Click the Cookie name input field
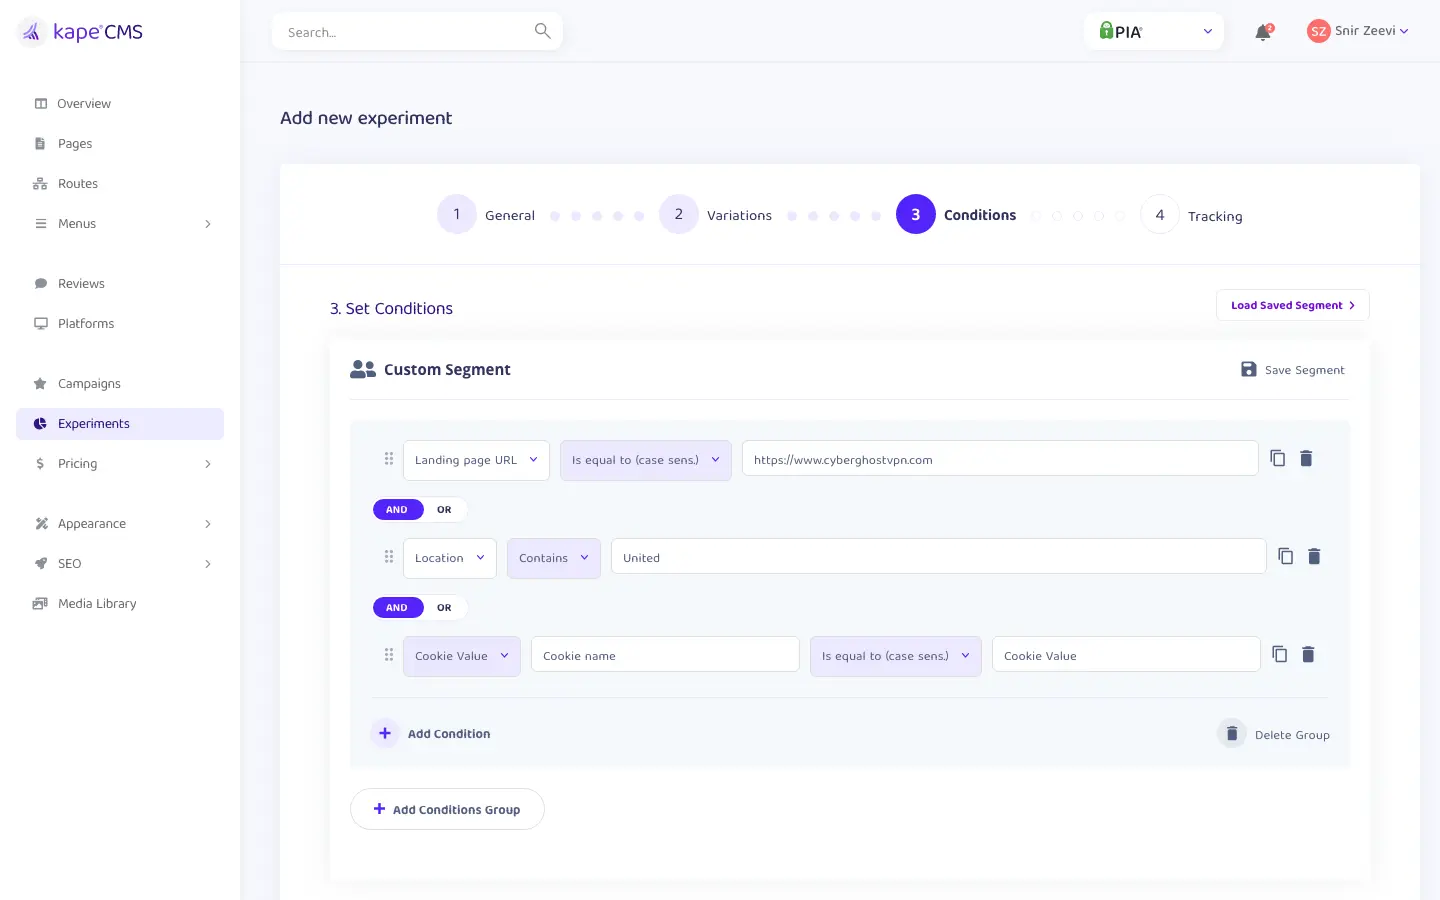 pyautogui.click(x=665, y=654)
